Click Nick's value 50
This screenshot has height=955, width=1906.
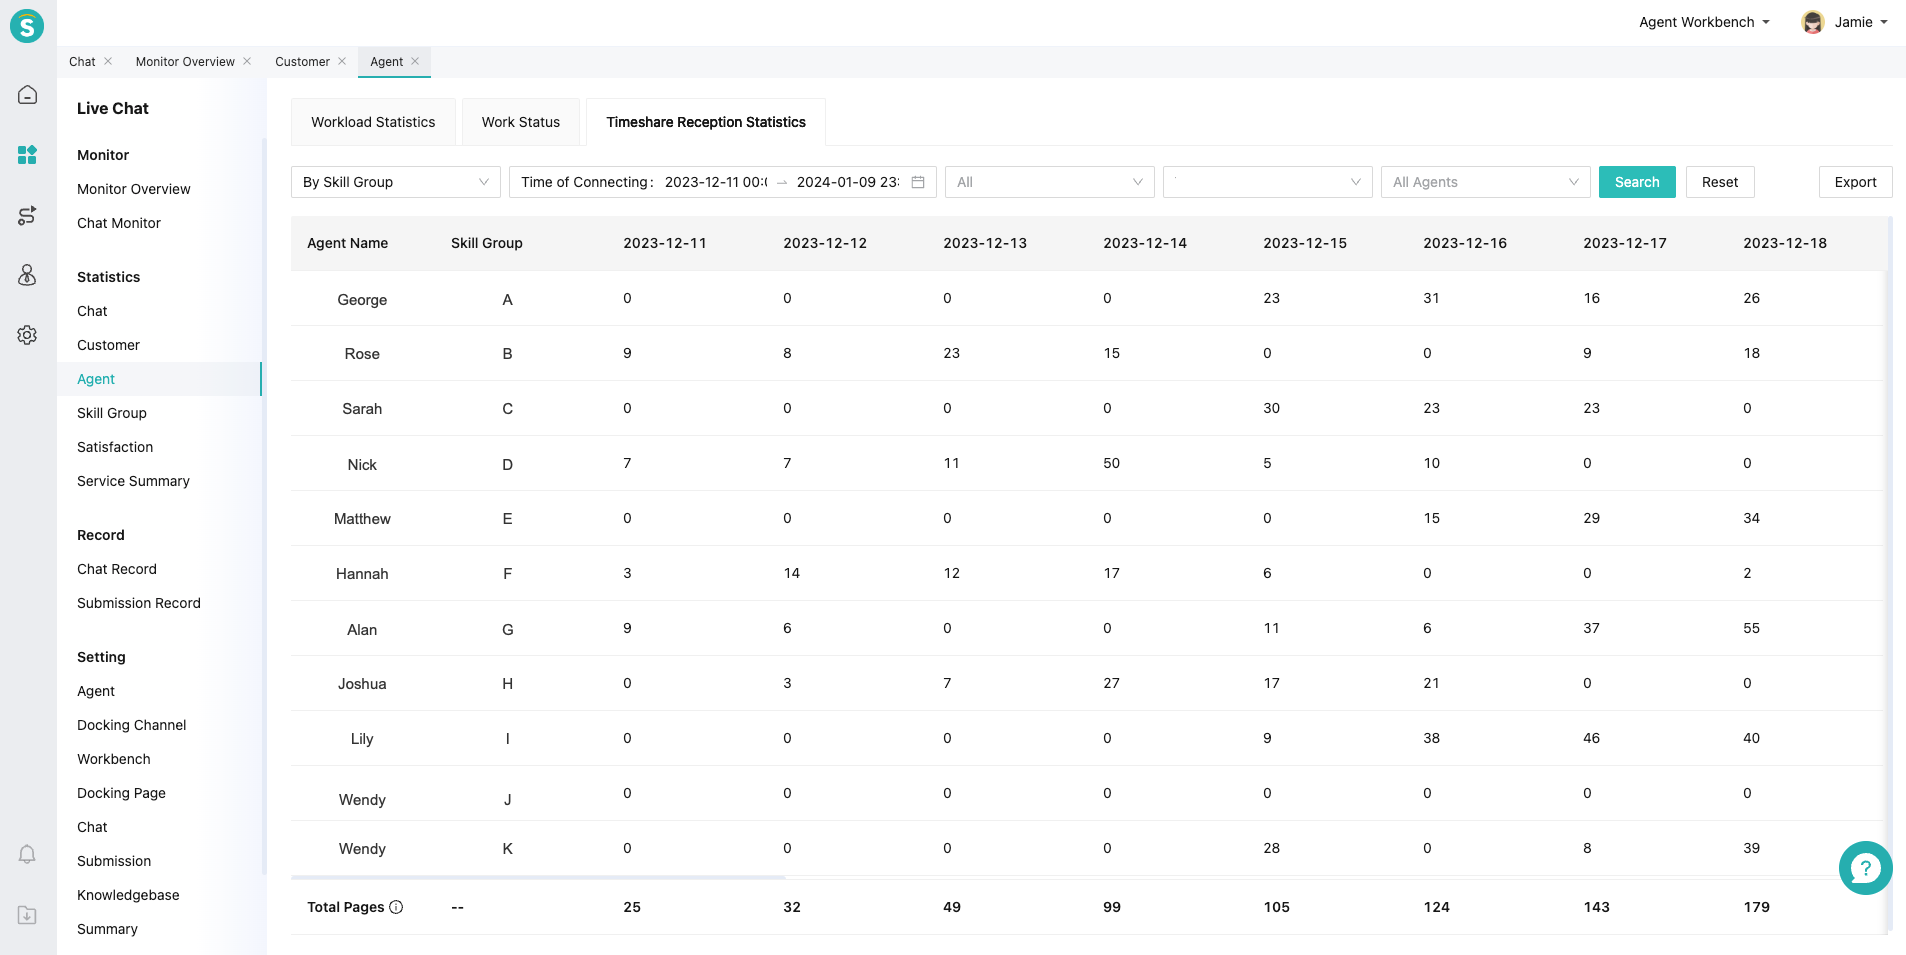click(x=1112, y=463)
